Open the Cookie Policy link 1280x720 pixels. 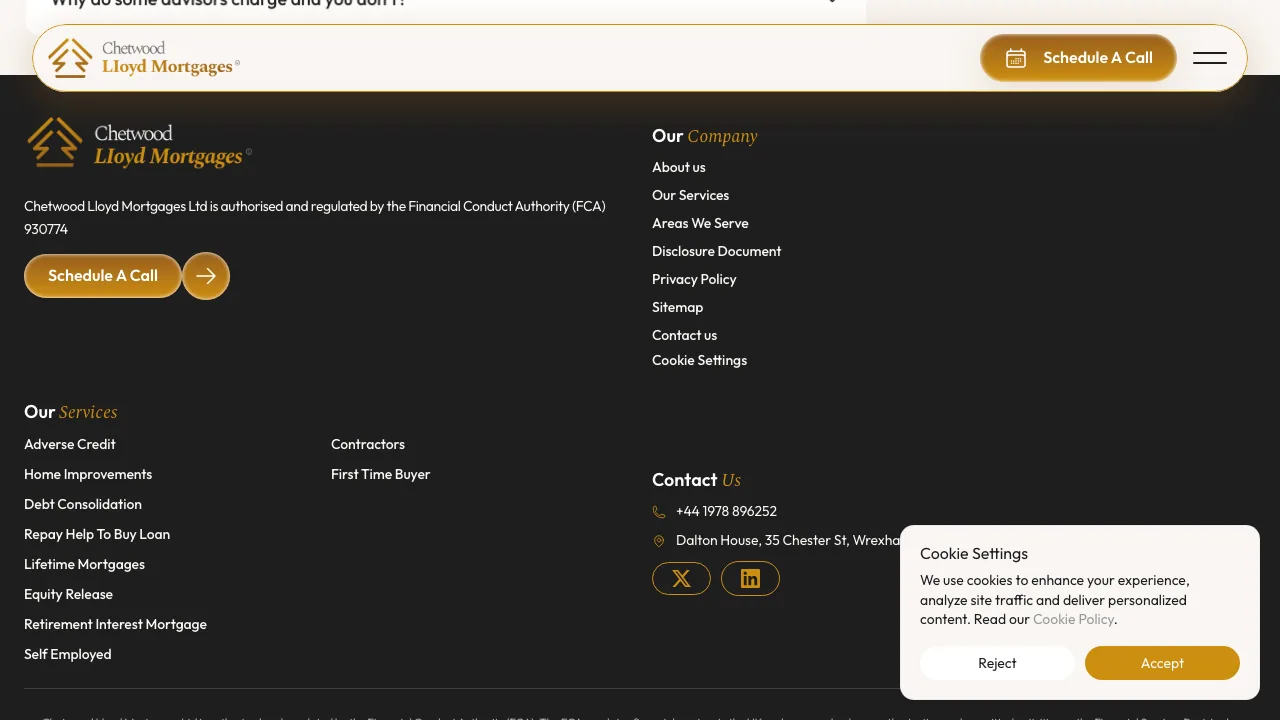[1073, 619]
